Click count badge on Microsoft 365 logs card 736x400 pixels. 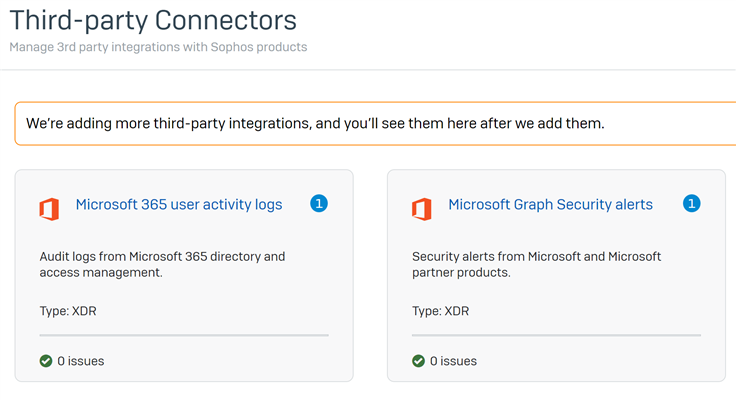click(x=319, y=204)
